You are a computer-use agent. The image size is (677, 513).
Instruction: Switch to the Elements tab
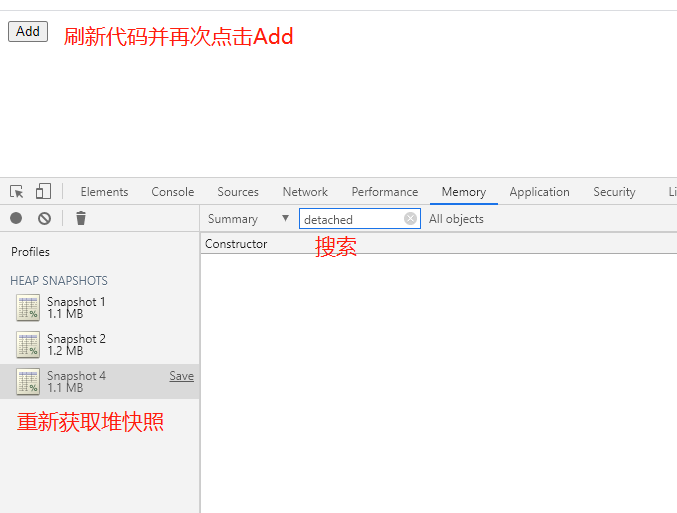[x=104, y=192]
